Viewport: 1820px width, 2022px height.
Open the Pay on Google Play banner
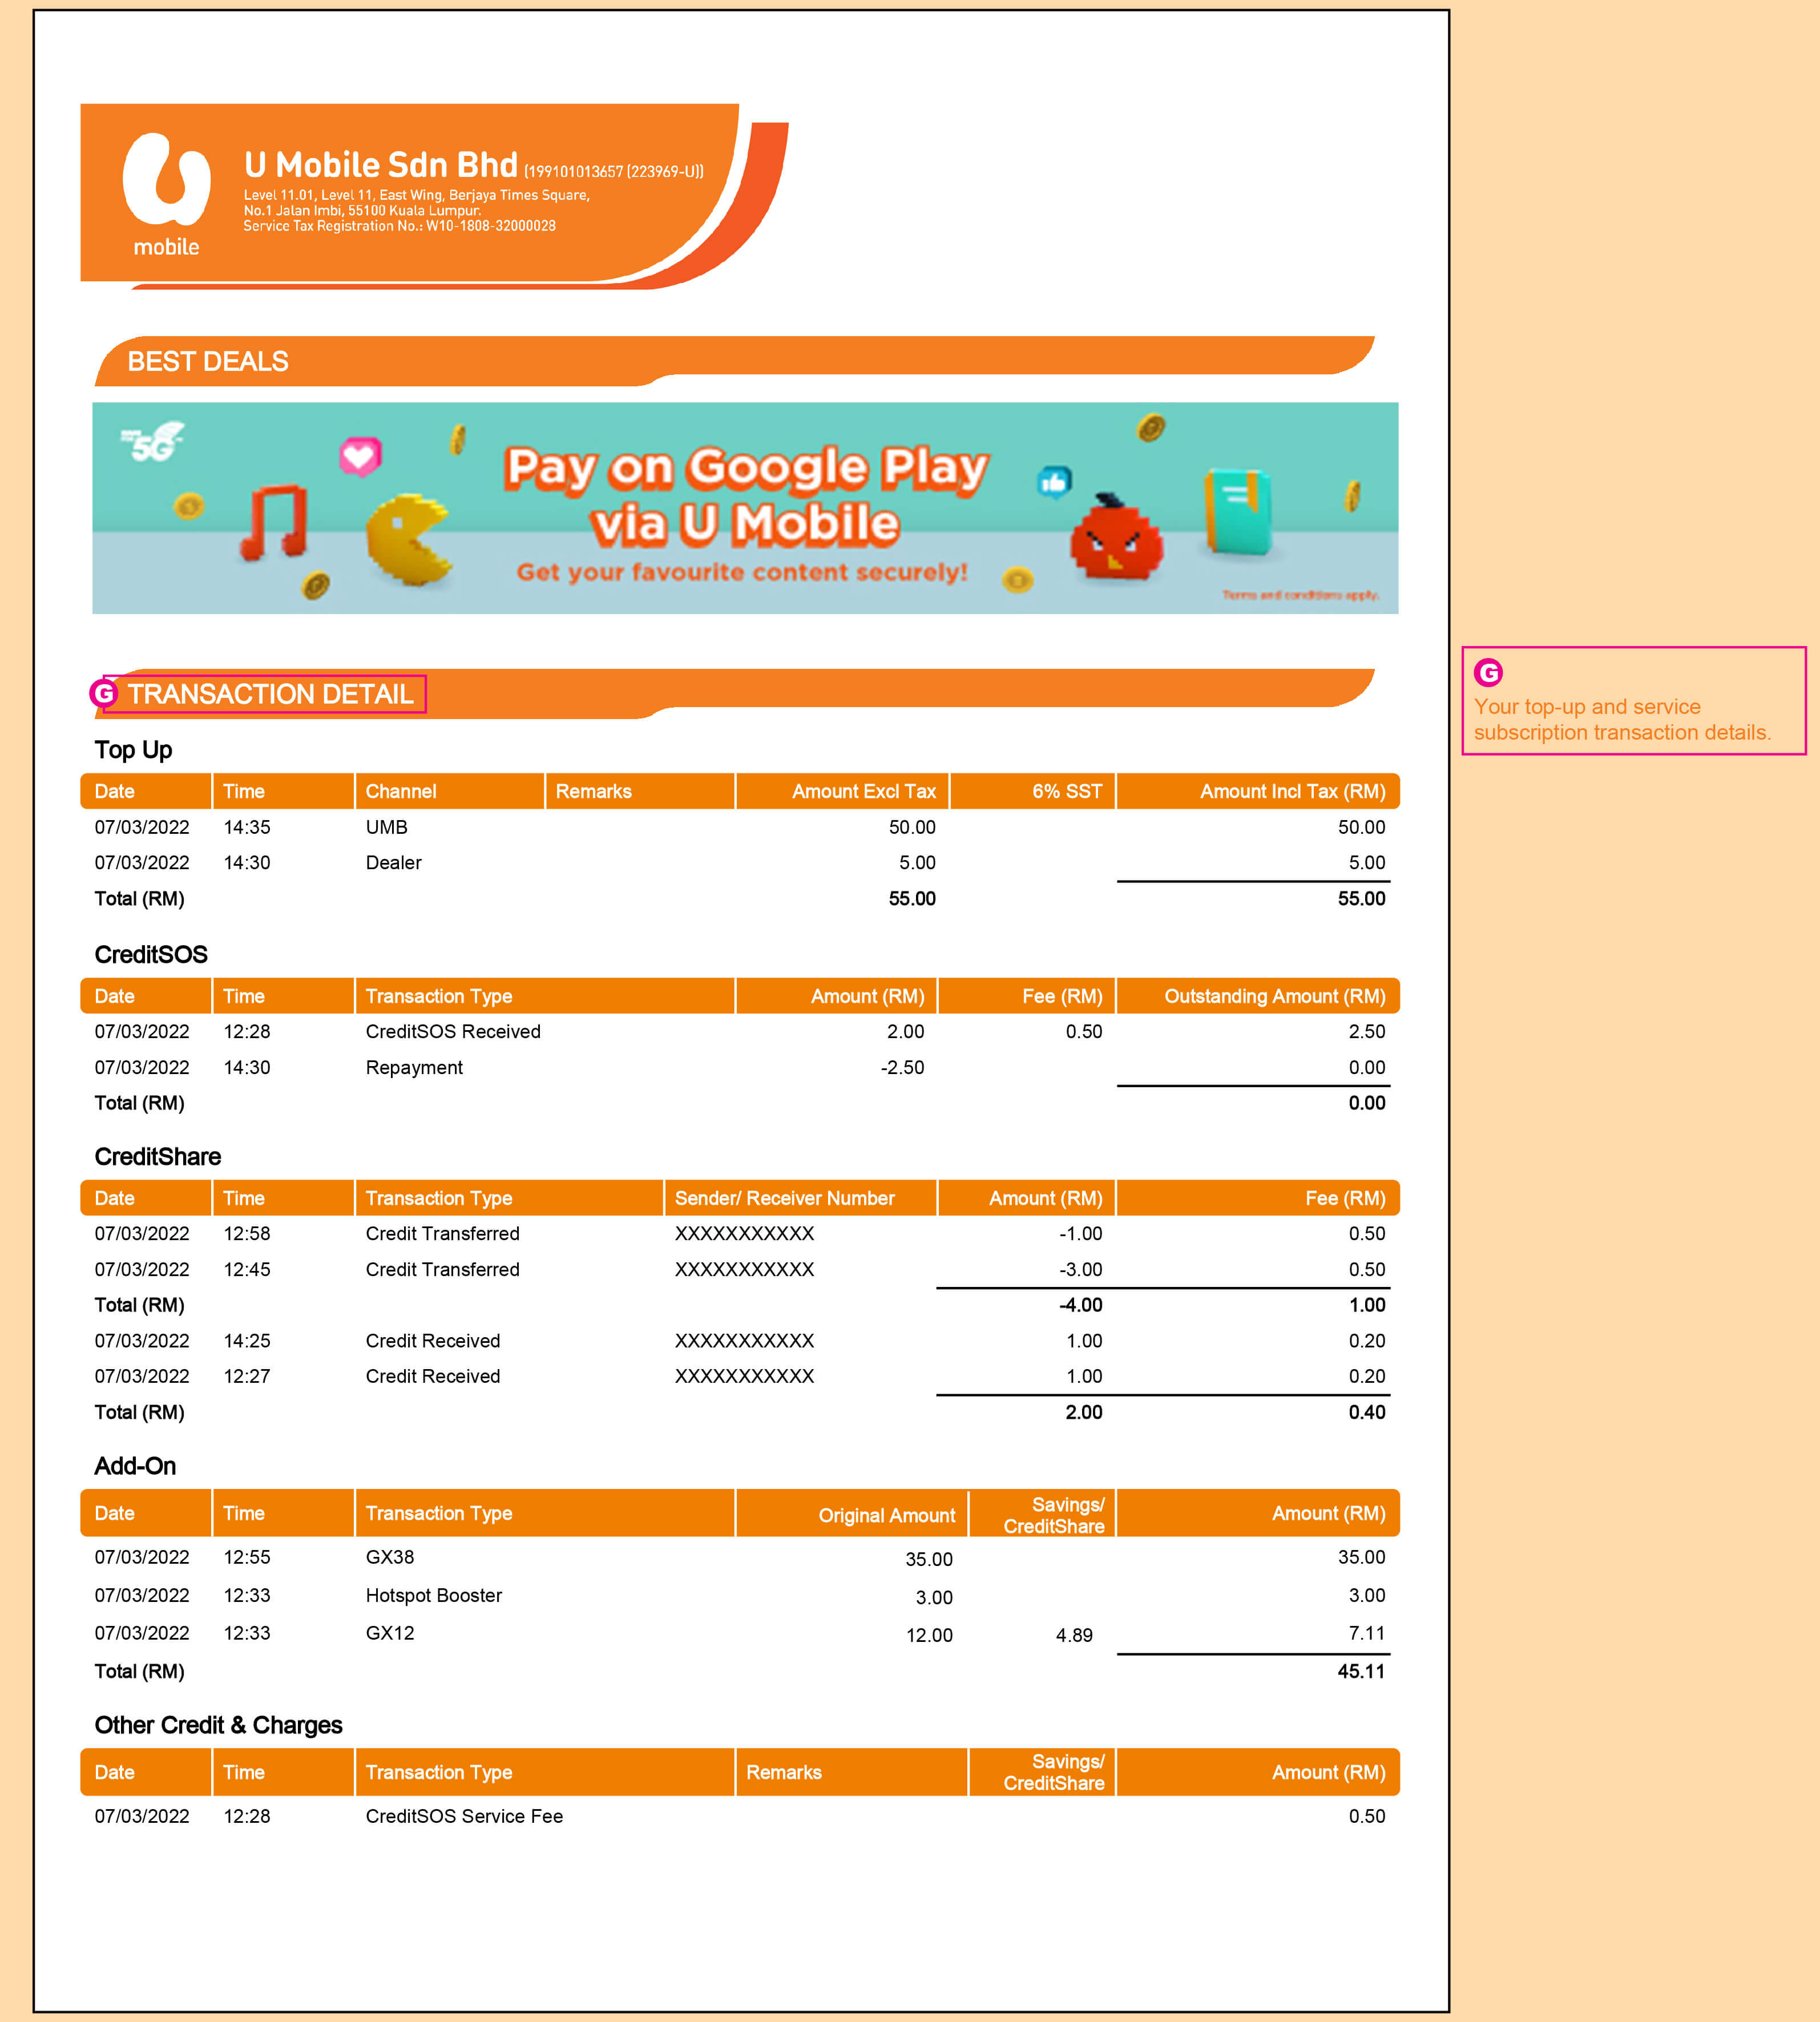click(745, 508)
